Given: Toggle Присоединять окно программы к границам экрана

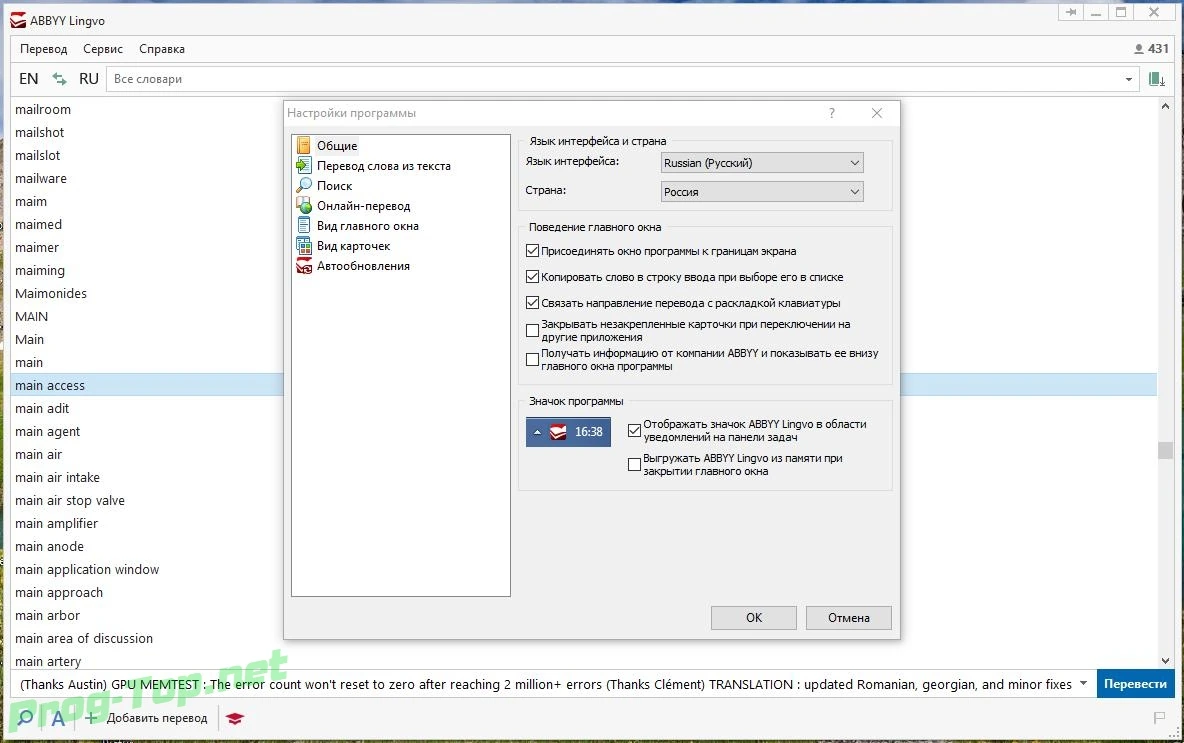Looking at the screenshot, I should tap(532, 251).
